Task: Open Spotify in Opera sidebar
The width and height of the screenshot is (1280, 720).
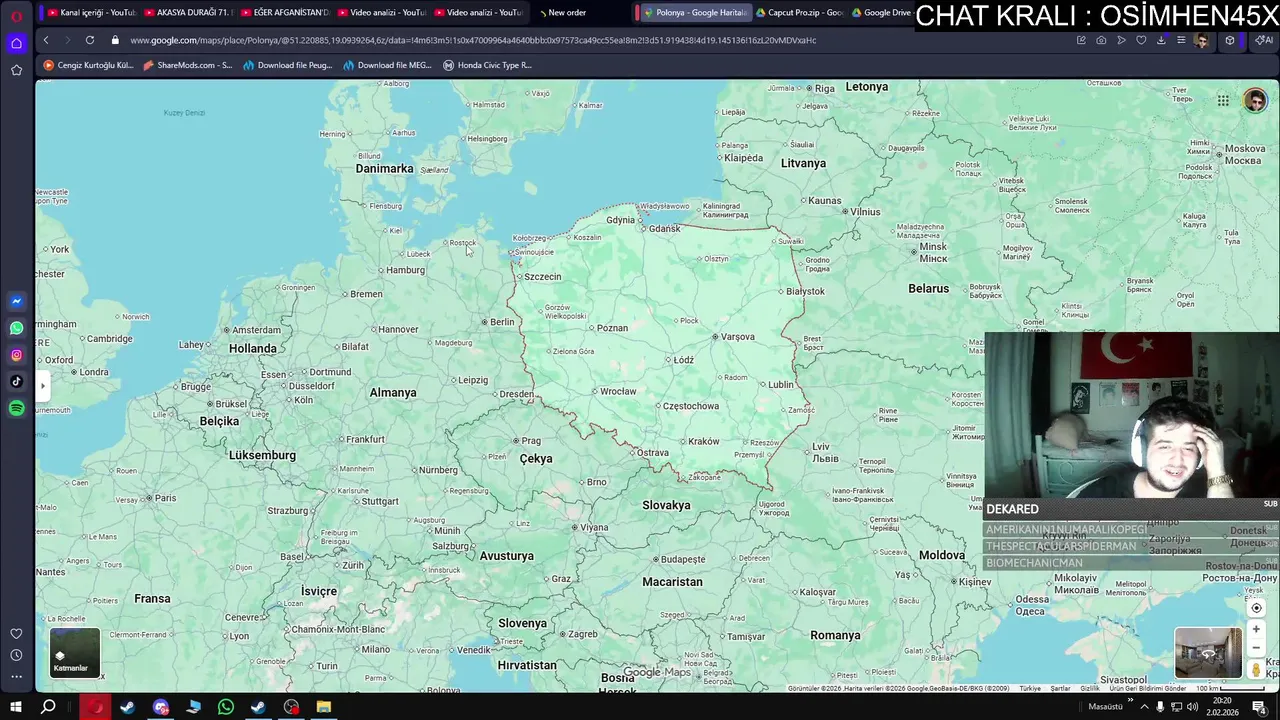Action: (16, 408)
